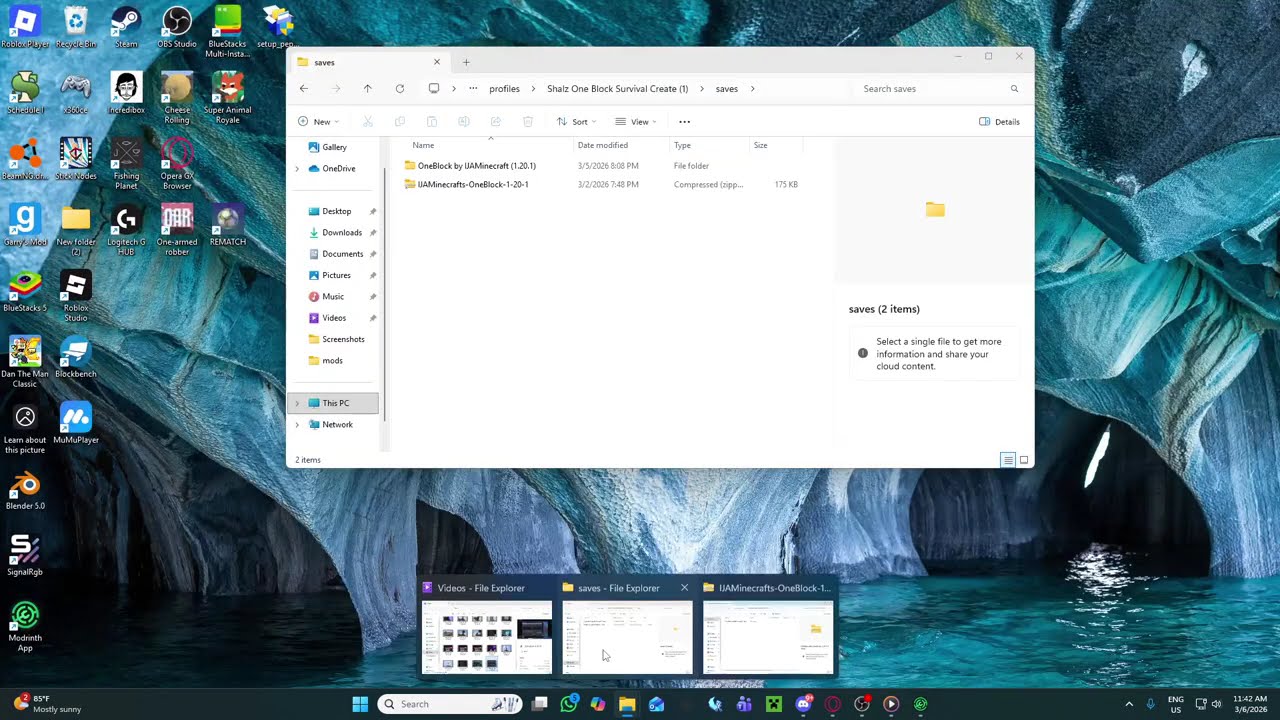
Task: Launch Roblox Studio desktop shortcut
Action: tap(76, 297)
